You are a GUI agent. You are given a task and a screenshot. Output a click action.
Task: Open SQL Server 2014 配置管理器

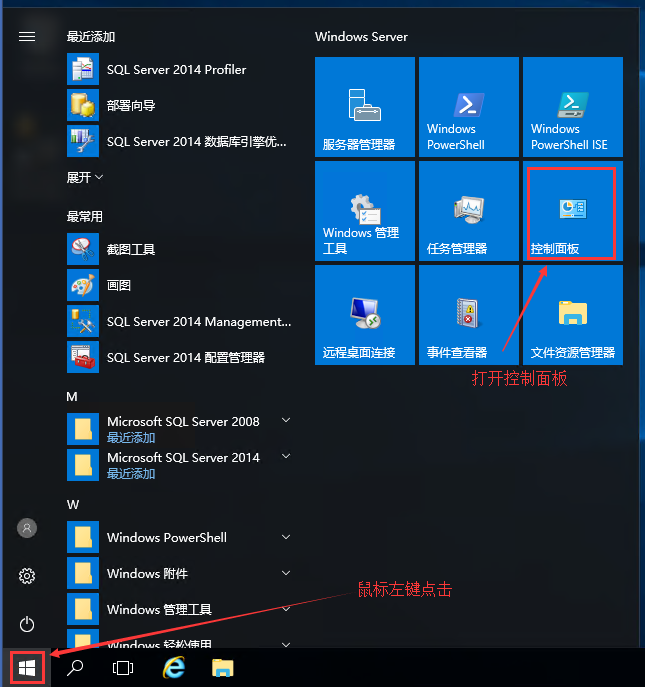pyautogui.click(x=180, y=357)
